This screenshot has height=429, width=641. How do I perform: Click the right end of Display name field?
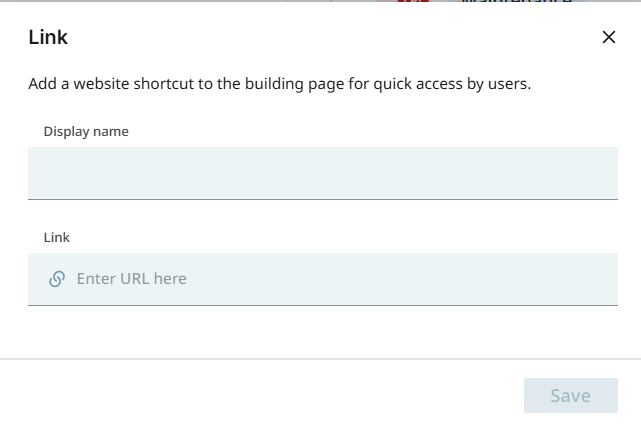pyautogui.click(x=600, y=173)
